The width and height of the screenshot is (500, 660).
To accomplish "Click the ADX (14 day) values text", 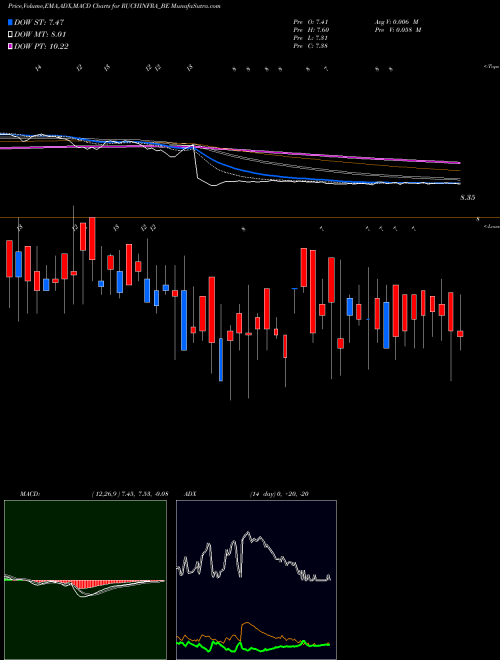I will pos(279,494).
